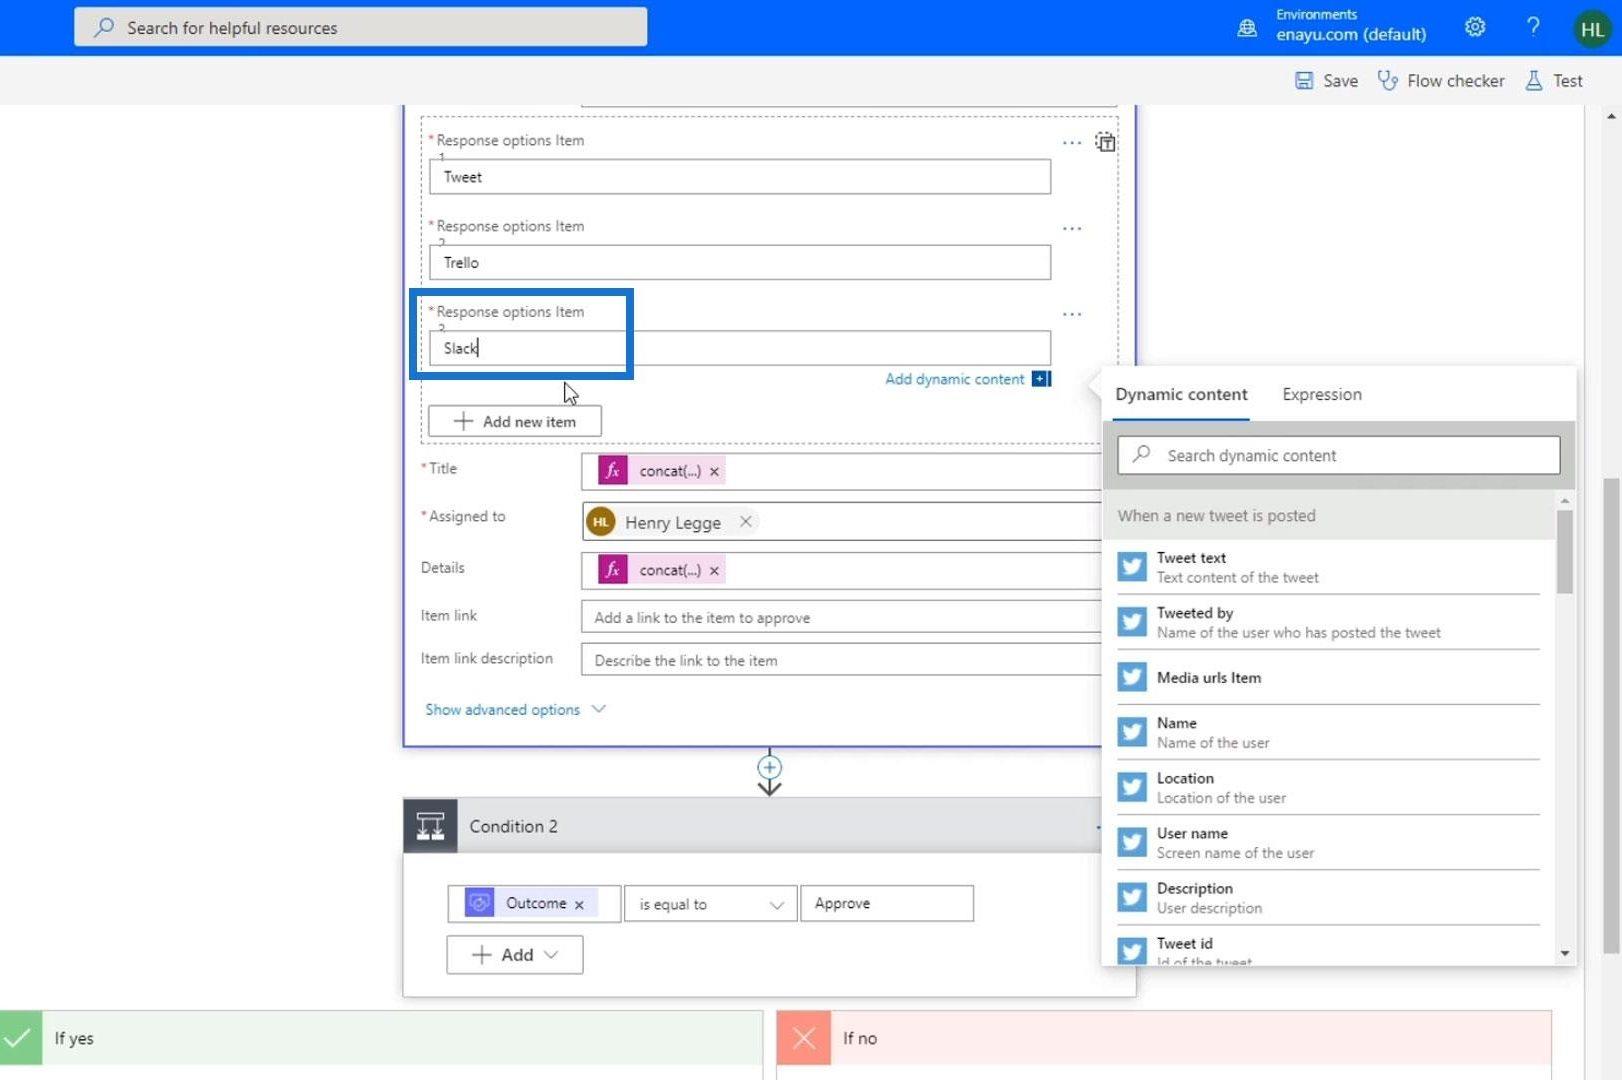Click the If no X icon
This screenshot has height=1080, width=1622.
(x=803, y=1038)
